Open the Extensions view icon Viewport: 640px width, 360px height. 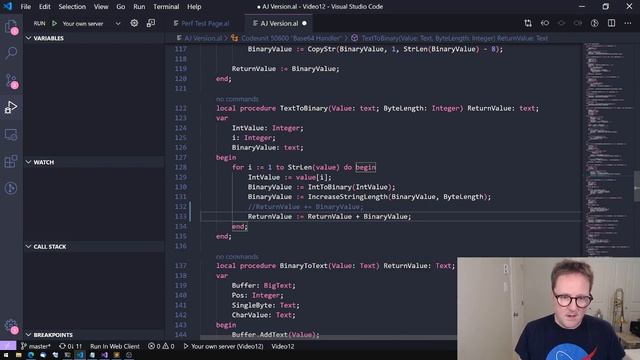[x=11, y=161]
